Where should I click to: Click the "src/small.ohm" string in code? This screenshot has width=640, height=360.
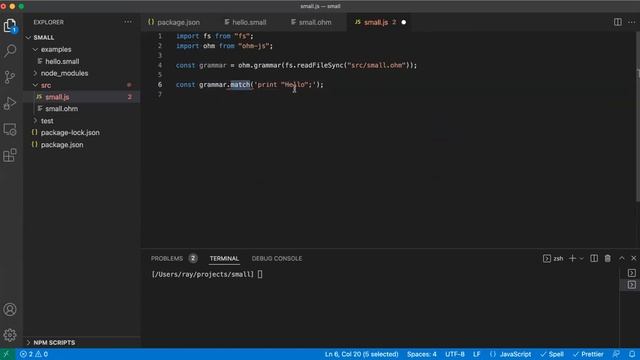pyautogui.click(x=378, y=65)
